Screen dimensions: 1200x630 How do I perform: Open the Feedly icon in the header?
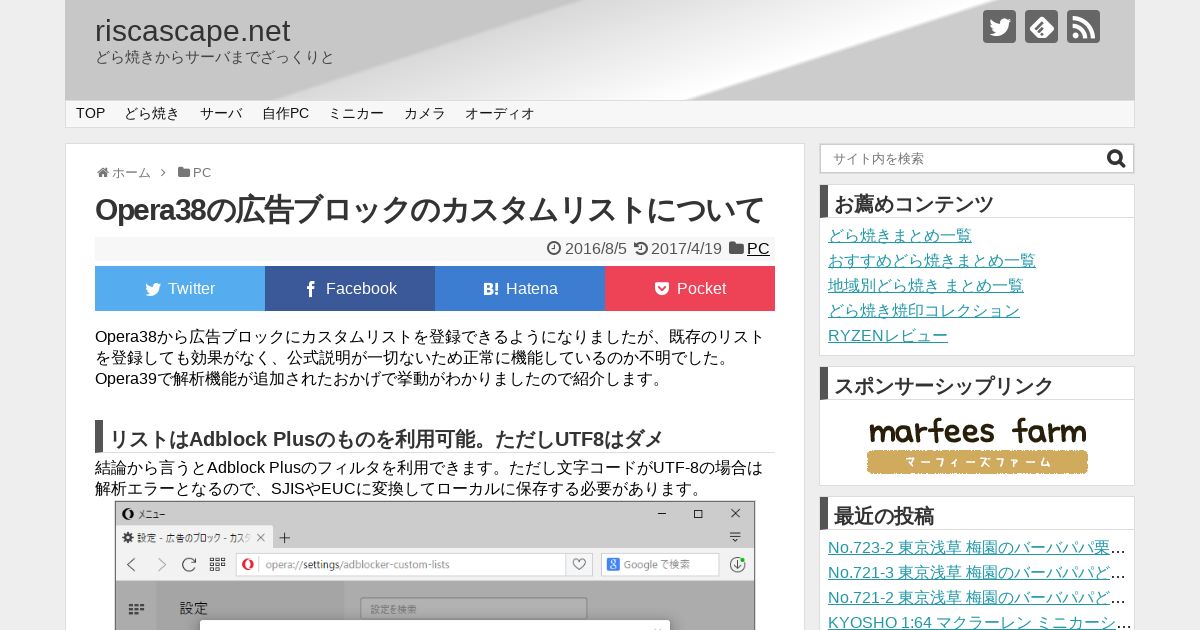pos(1041,26)
